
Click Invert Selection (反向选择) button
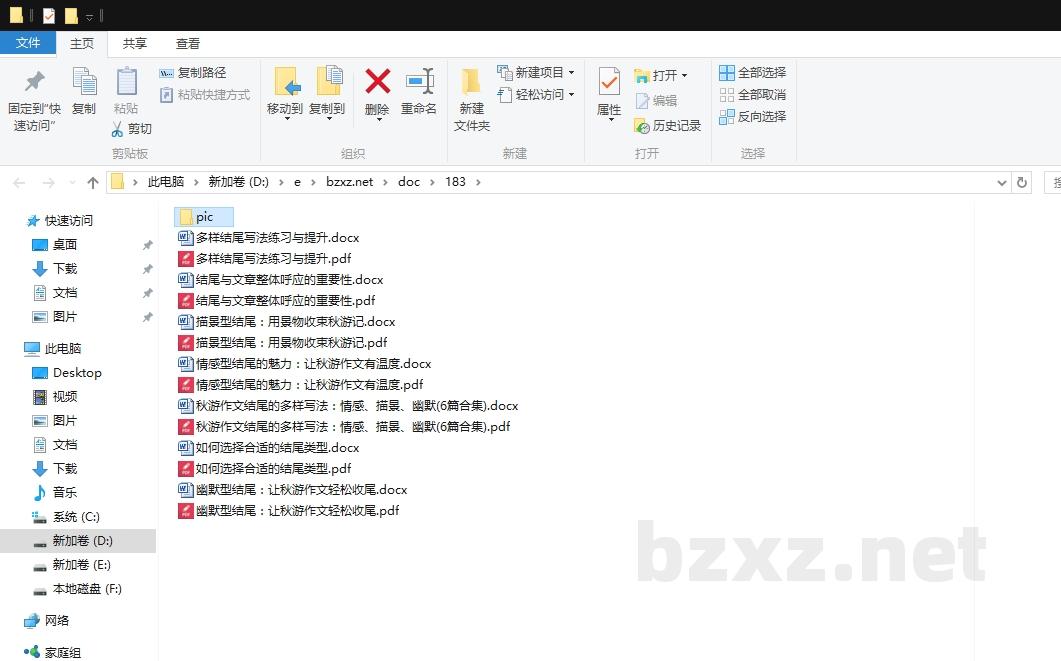(752, 117)
